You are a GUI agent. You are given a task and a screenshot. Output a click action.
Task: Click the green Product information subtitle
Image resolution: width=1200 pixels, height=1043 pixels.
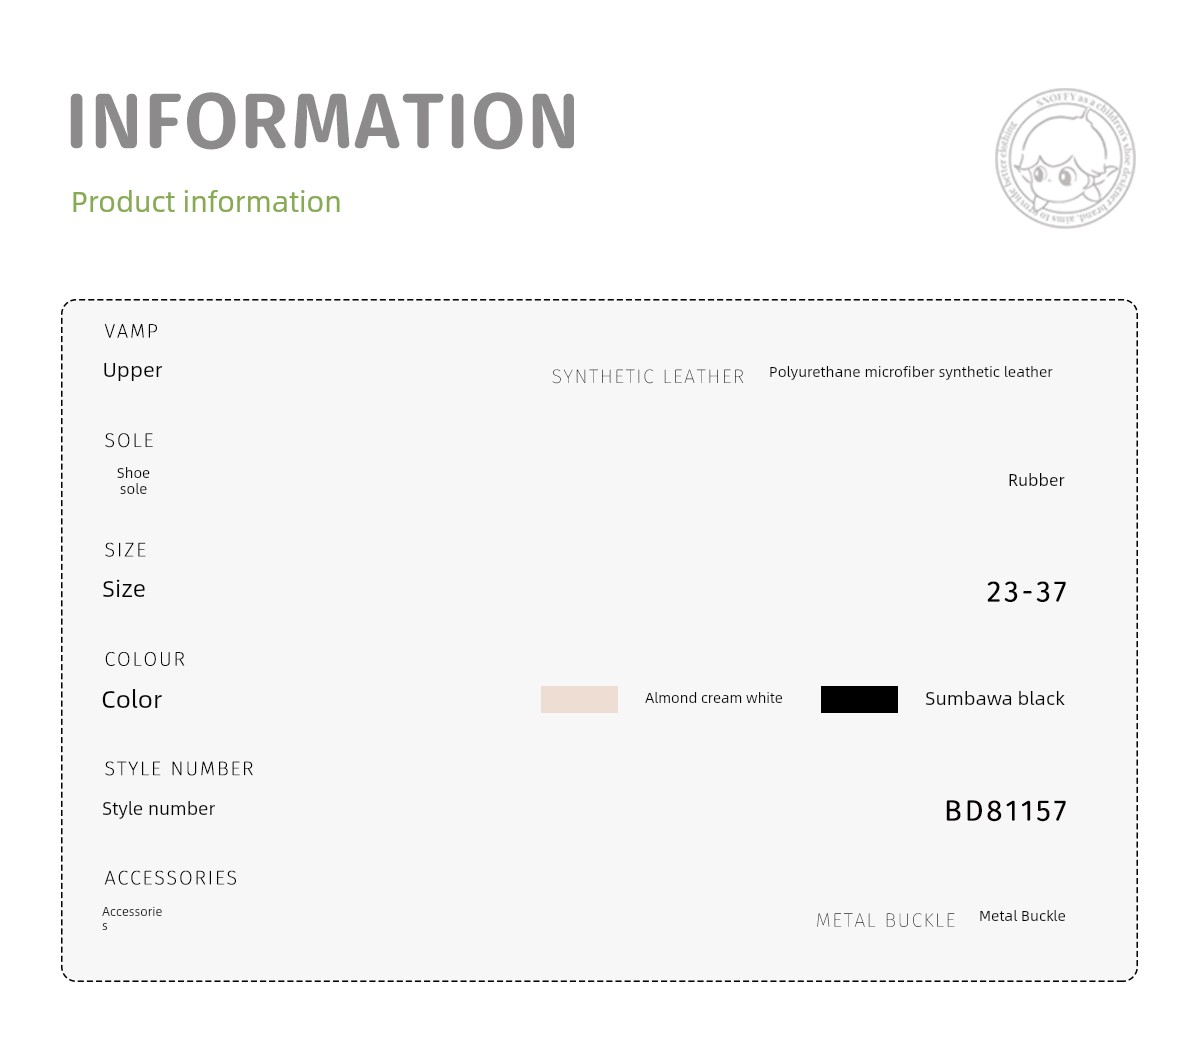tap(206, 202)
